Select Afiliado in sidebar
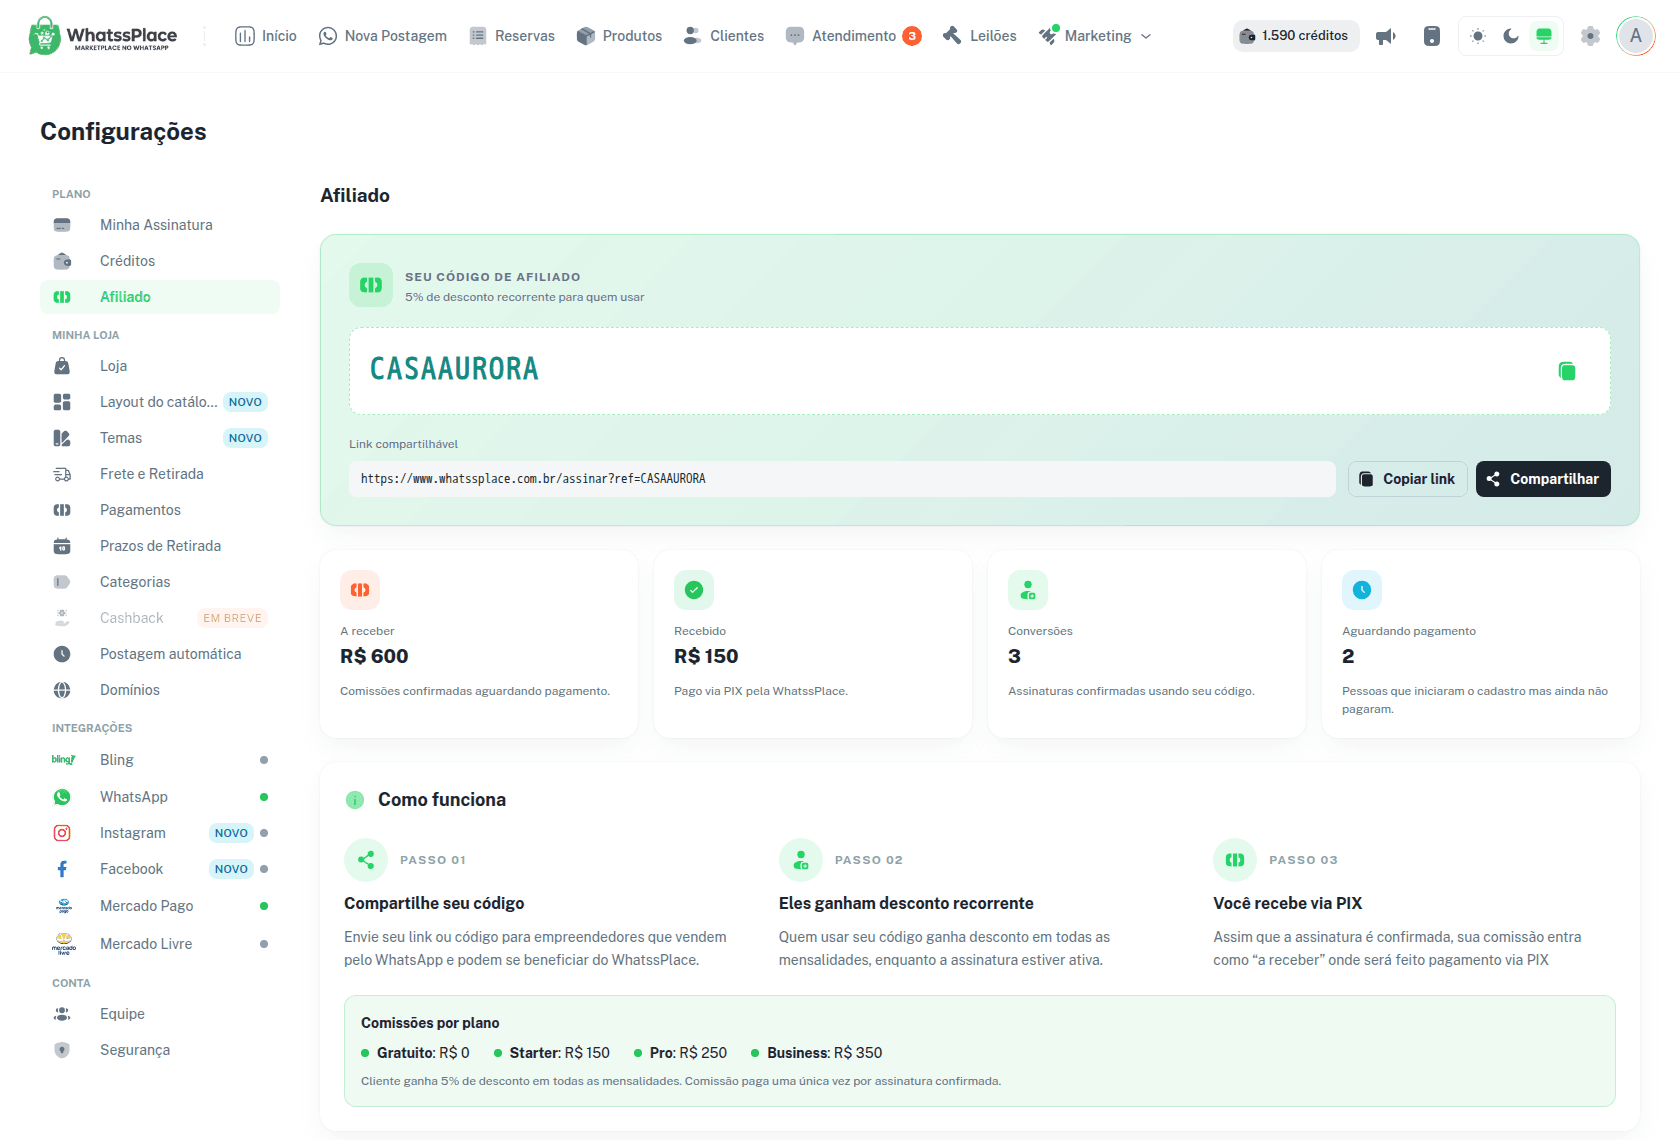 pyautogui.click(x=160, y=297)
